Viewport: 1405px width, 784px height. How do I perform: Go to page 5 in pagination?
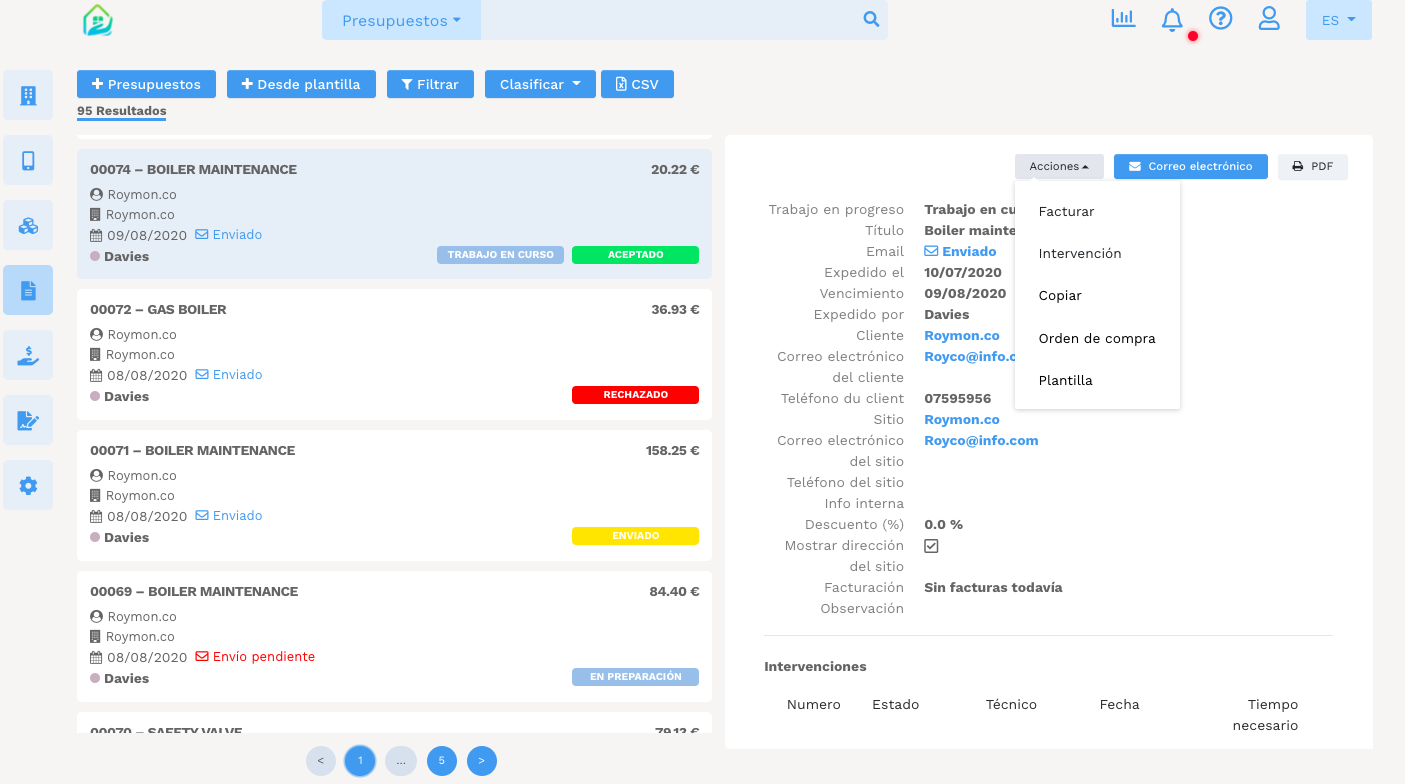pos(441,761)
